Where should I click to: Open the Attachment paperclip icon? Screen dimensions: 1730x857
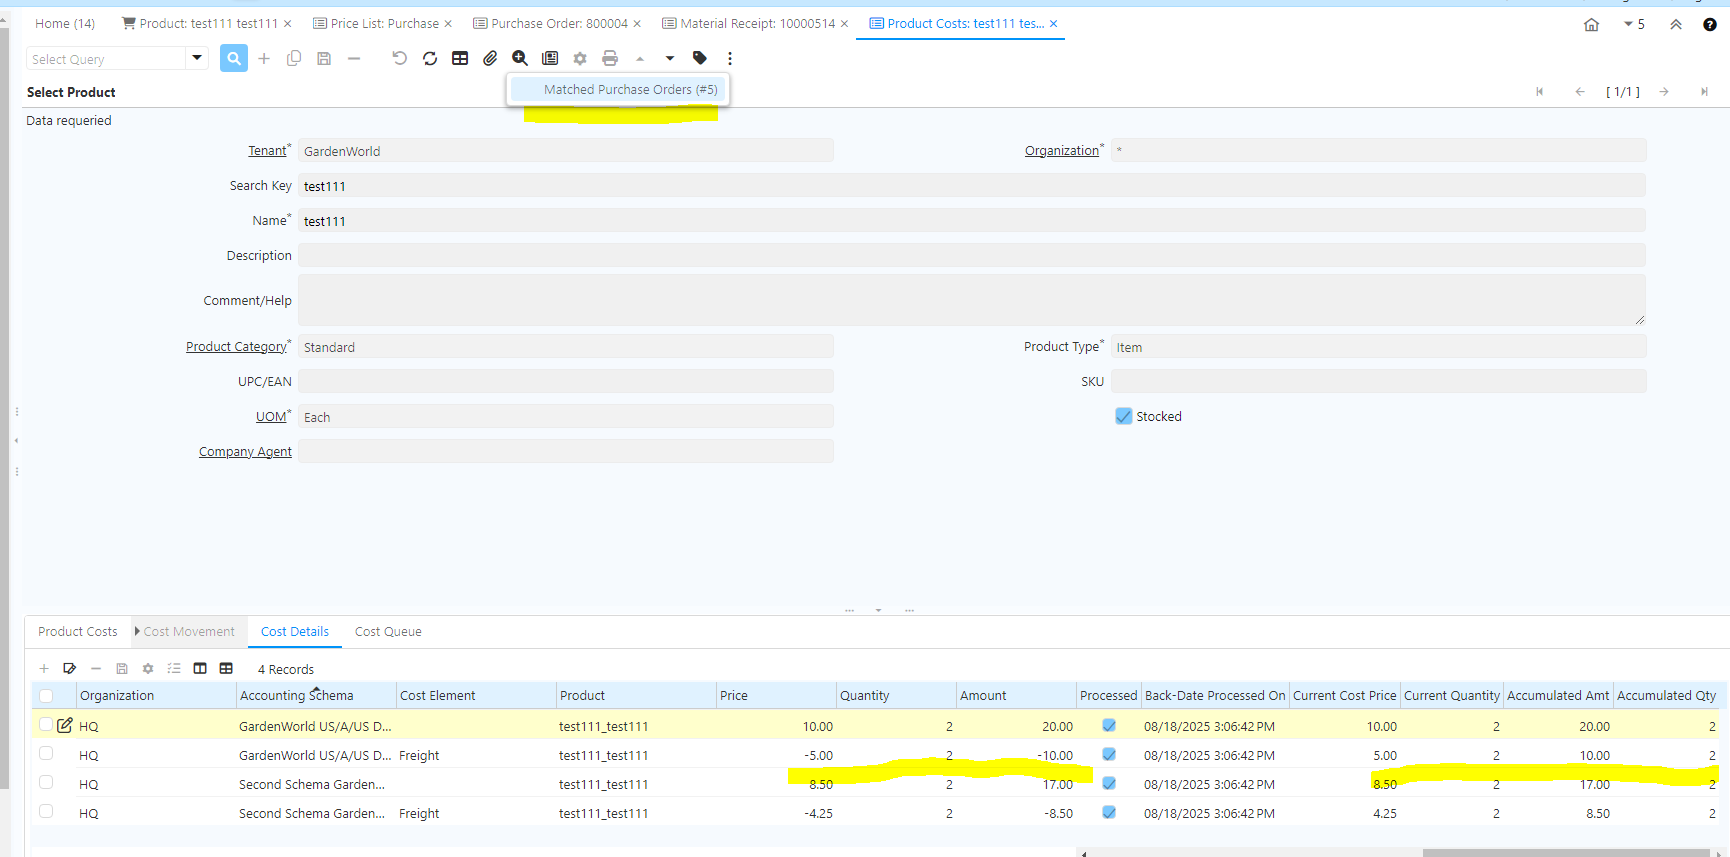[490, 59]
